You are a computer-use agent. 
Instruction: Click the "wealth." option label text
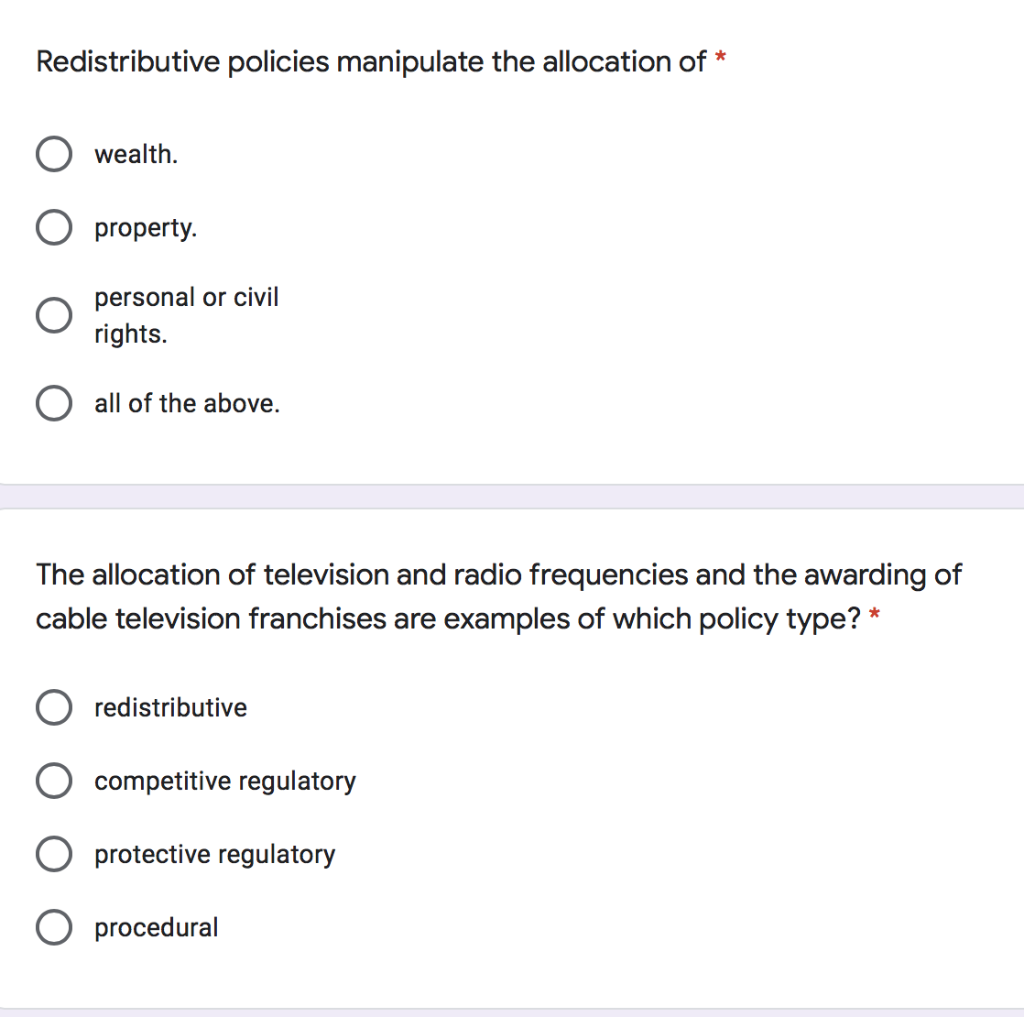[135, 153]
